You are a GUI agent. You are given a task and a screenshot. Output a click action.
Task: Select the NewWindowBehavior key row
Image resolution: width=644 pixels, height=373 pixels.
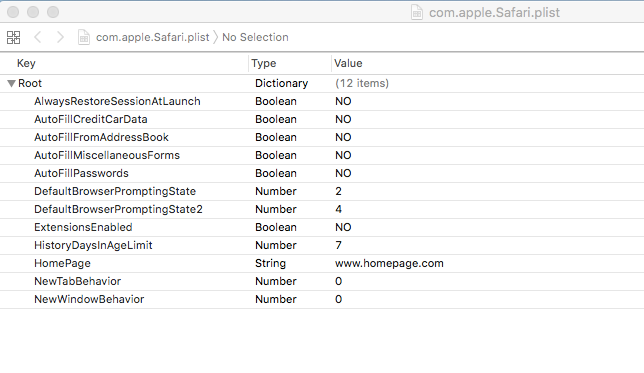[x=322, y=299]
